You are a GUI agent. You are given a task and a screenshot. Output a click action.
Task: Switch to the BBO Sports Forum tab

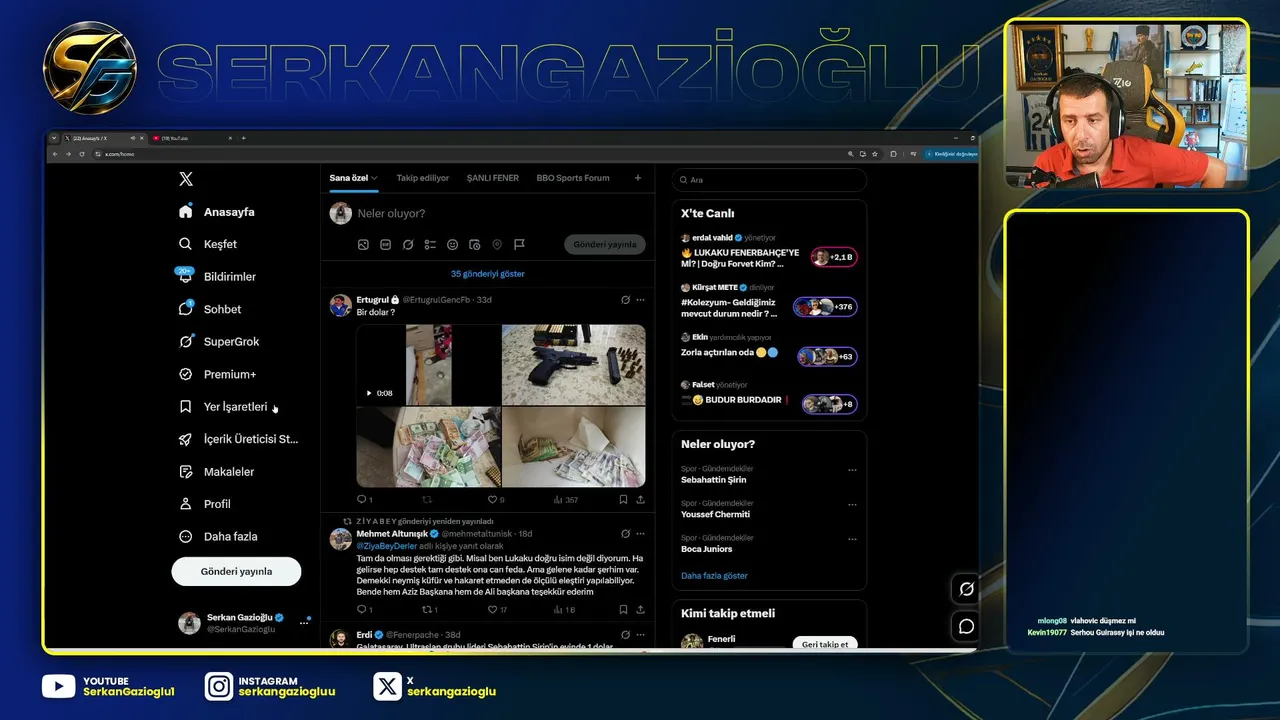573,178
